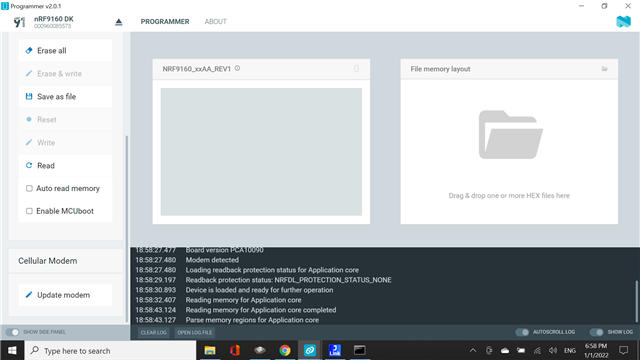Screen dimensions: 640x360
Task: Click the large folder drop-zone icon
Action: (x=510, y=135)
